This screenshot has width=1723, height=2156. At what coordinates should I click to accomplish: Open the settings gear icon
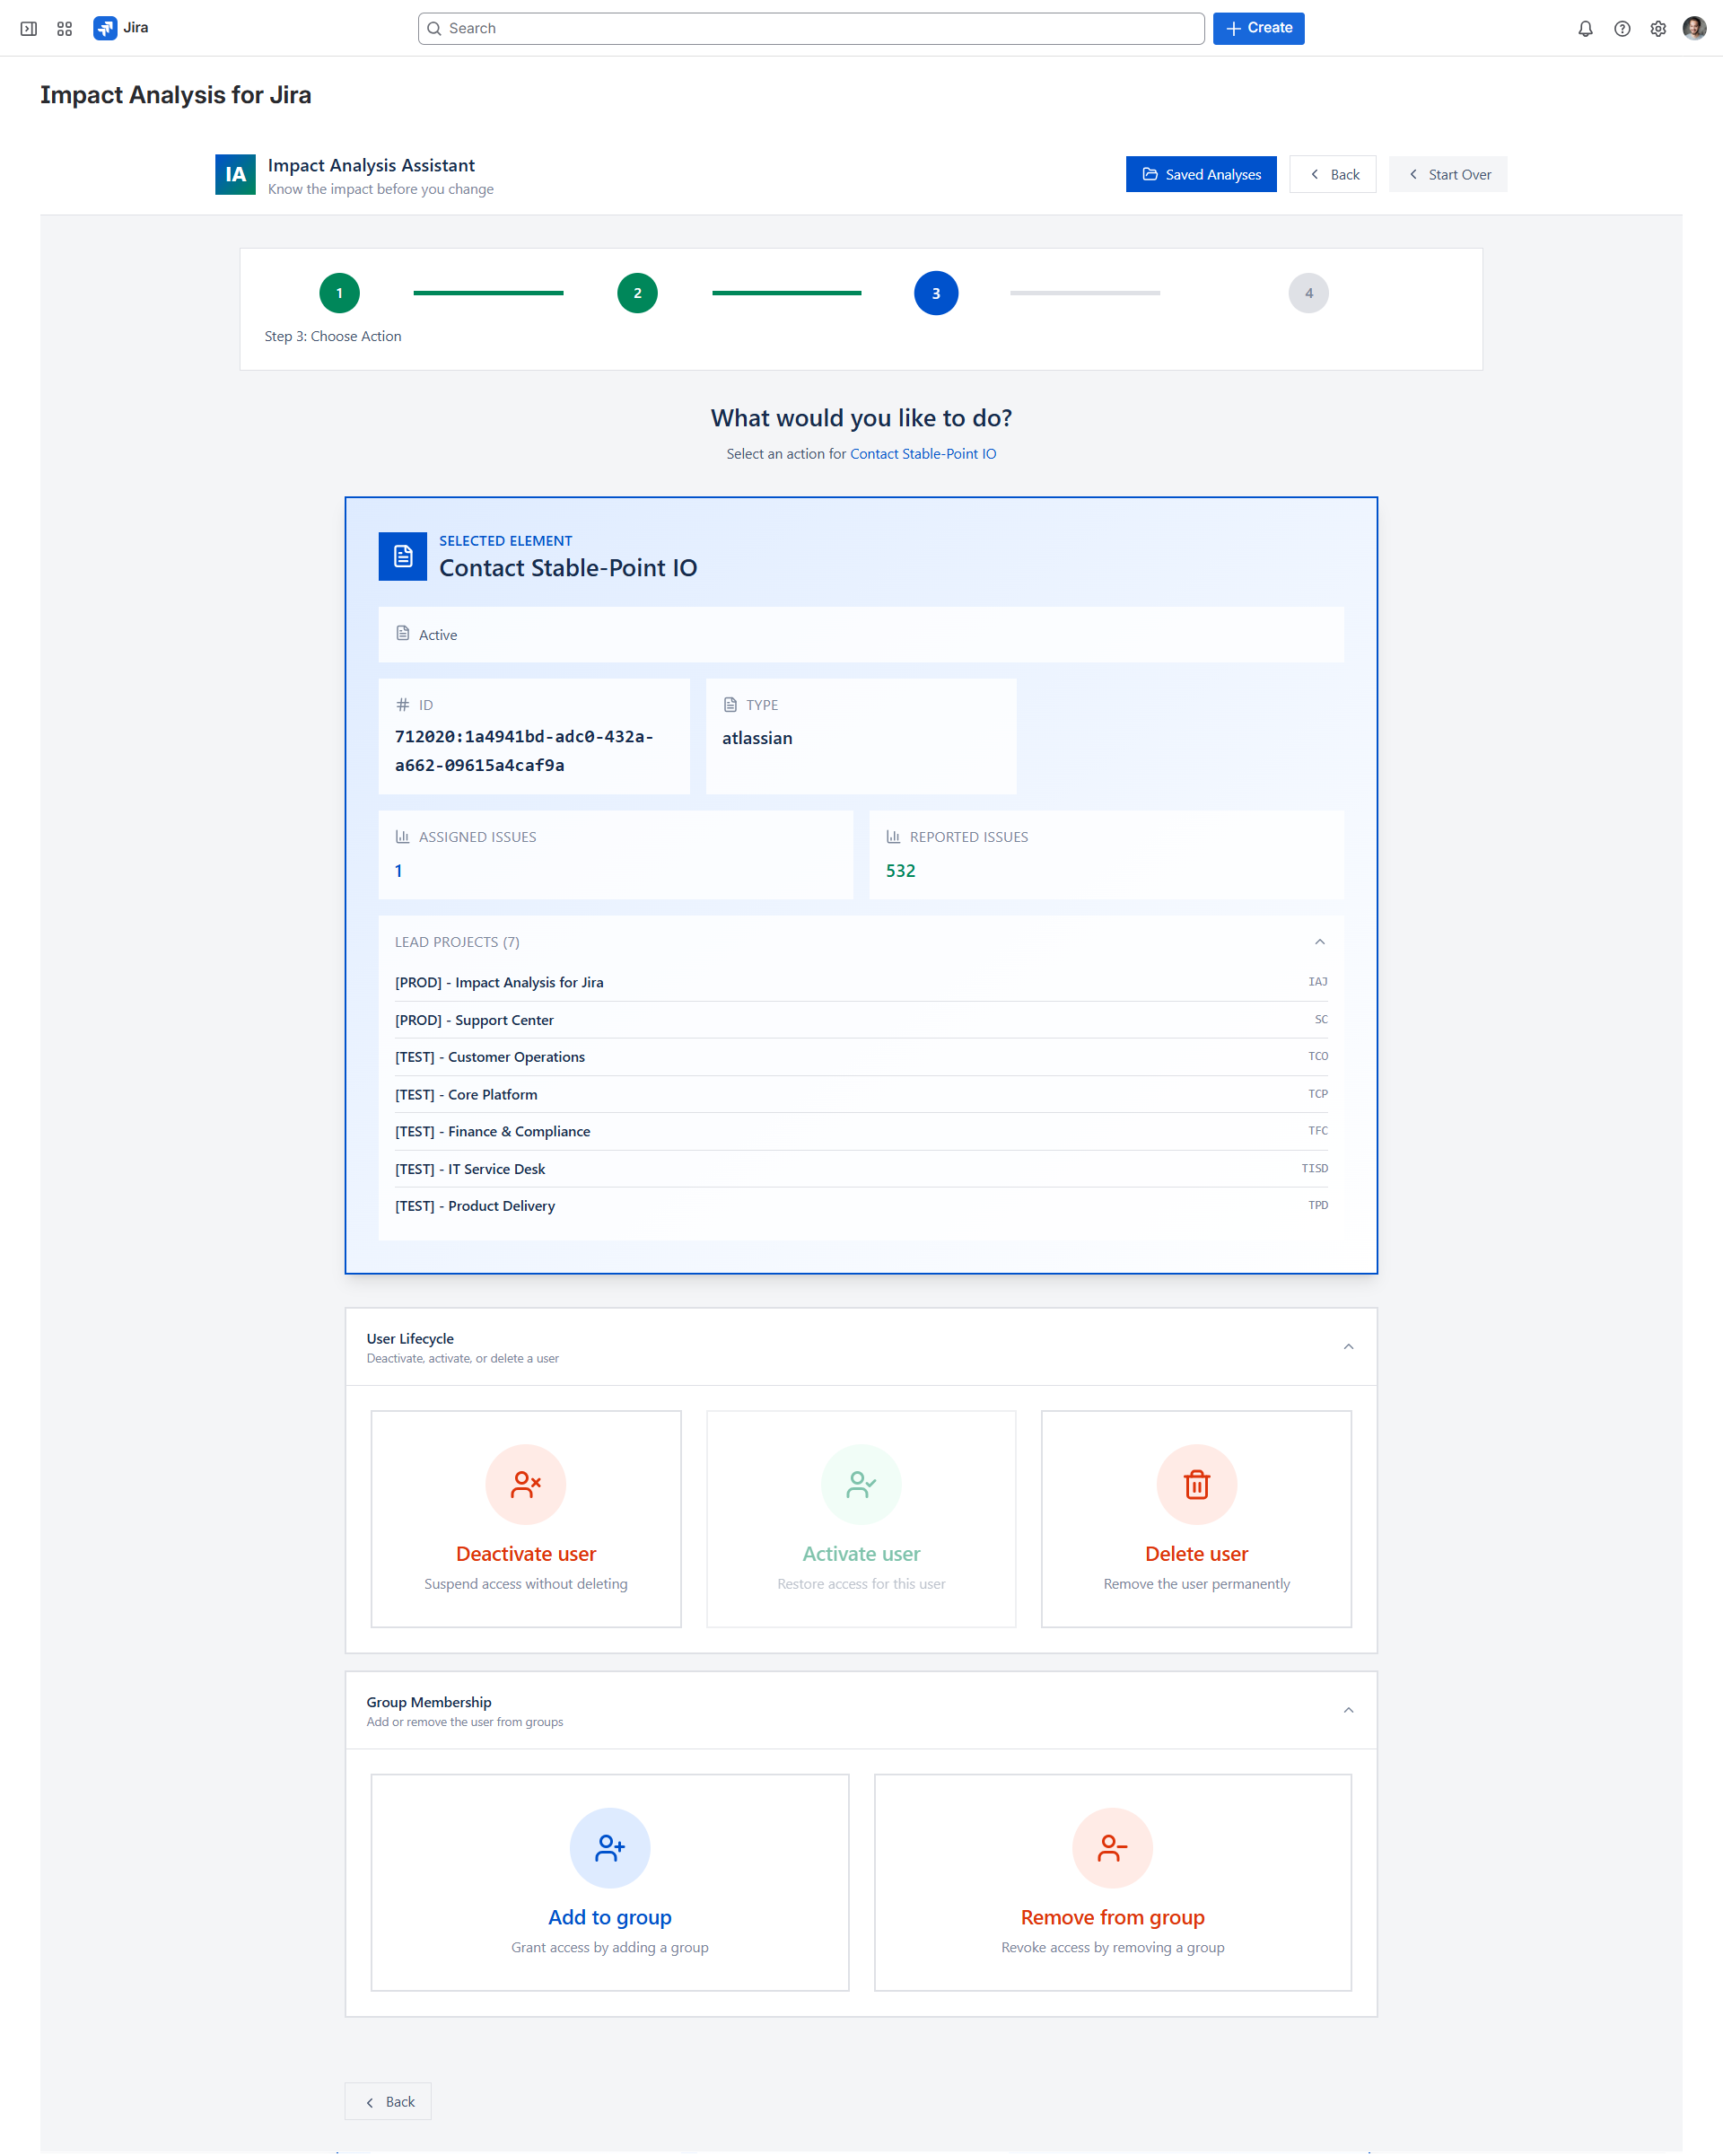point(1658,29)
